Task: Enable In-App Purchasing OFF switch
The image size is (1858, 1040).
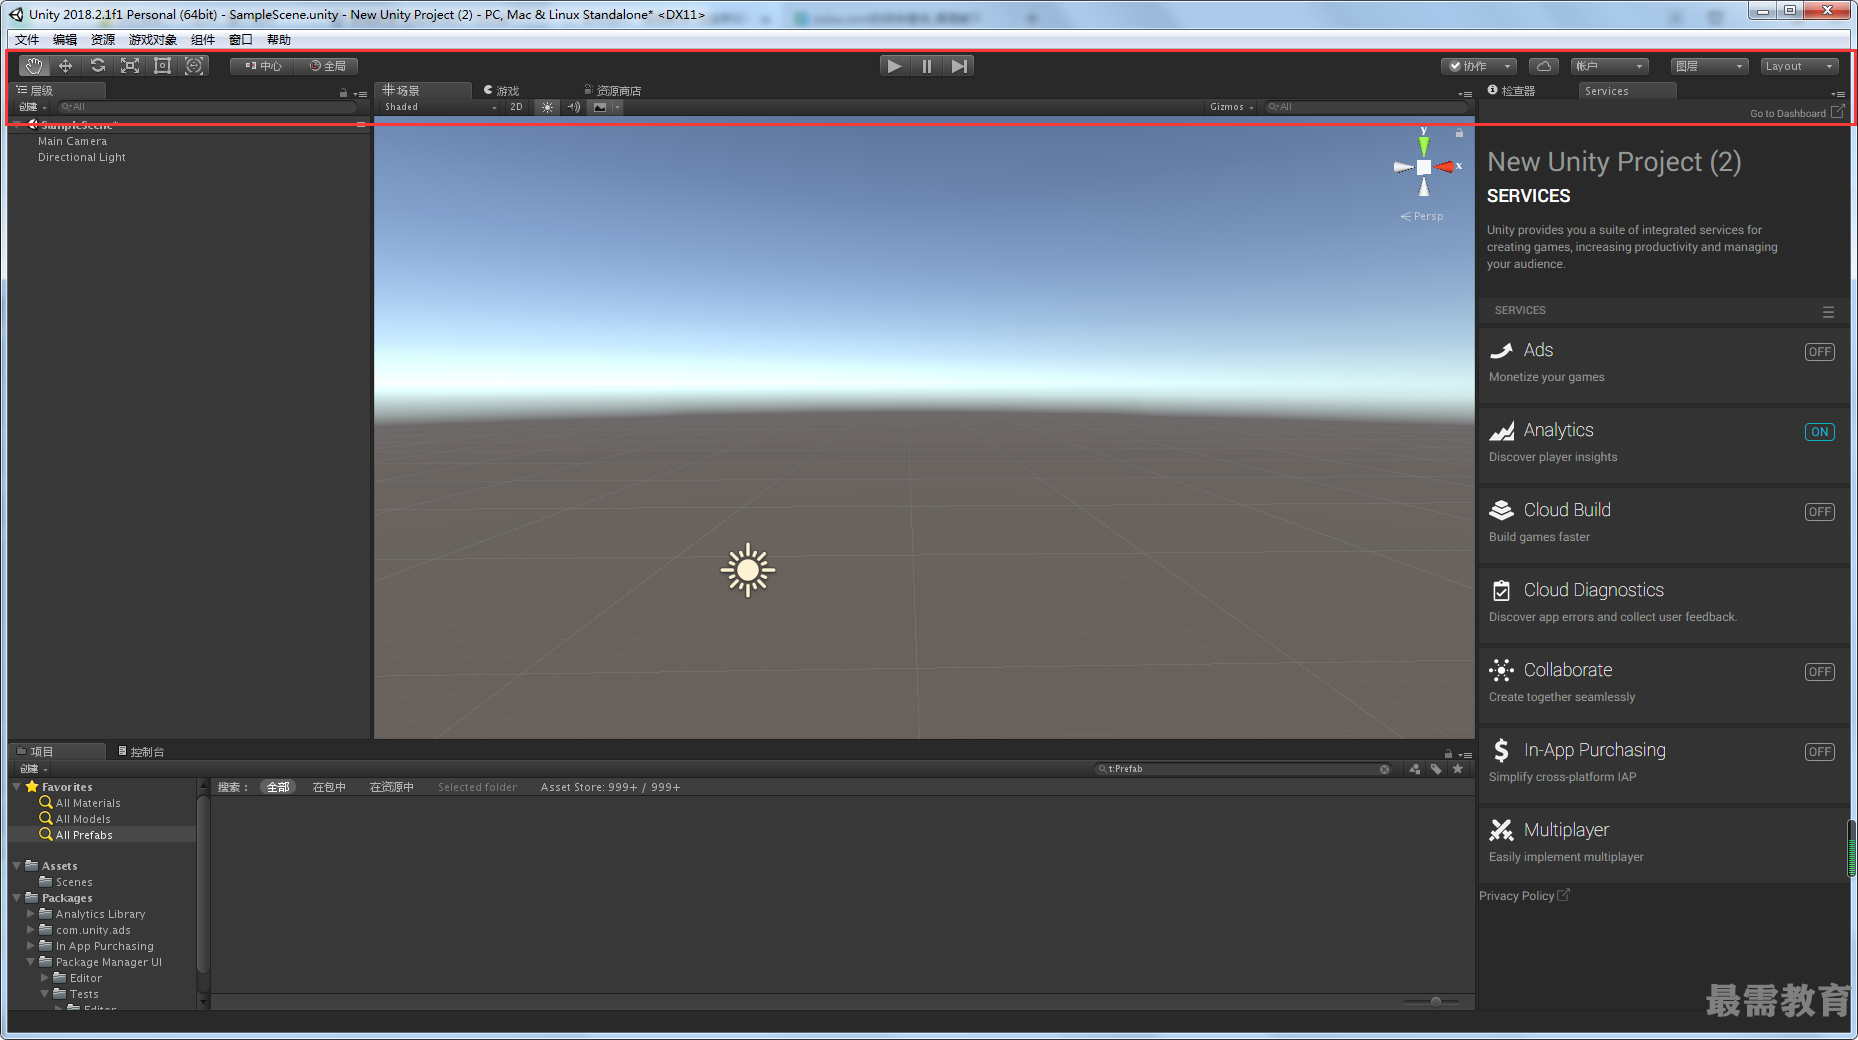Action: click(x=1819, y=752)
